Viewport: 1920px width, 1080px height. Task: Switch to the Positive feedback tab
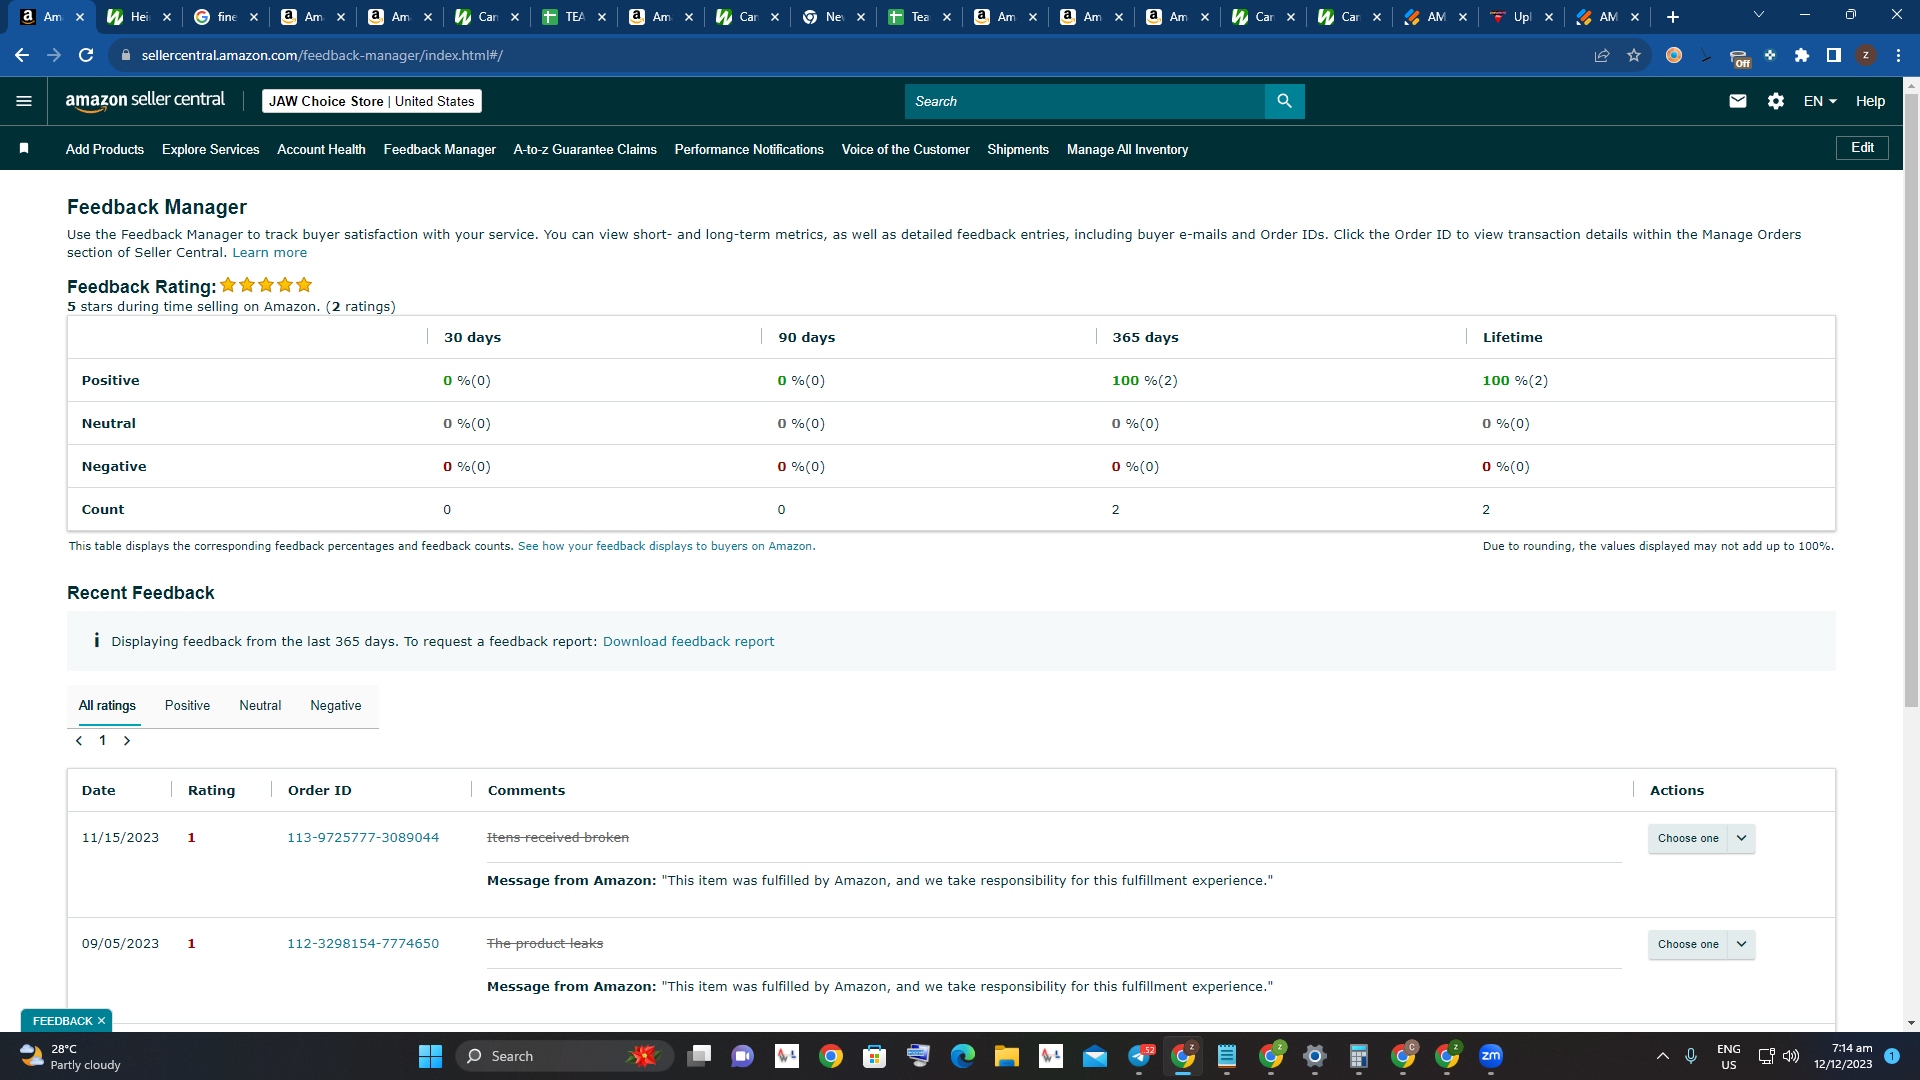[x=187, y=706]
